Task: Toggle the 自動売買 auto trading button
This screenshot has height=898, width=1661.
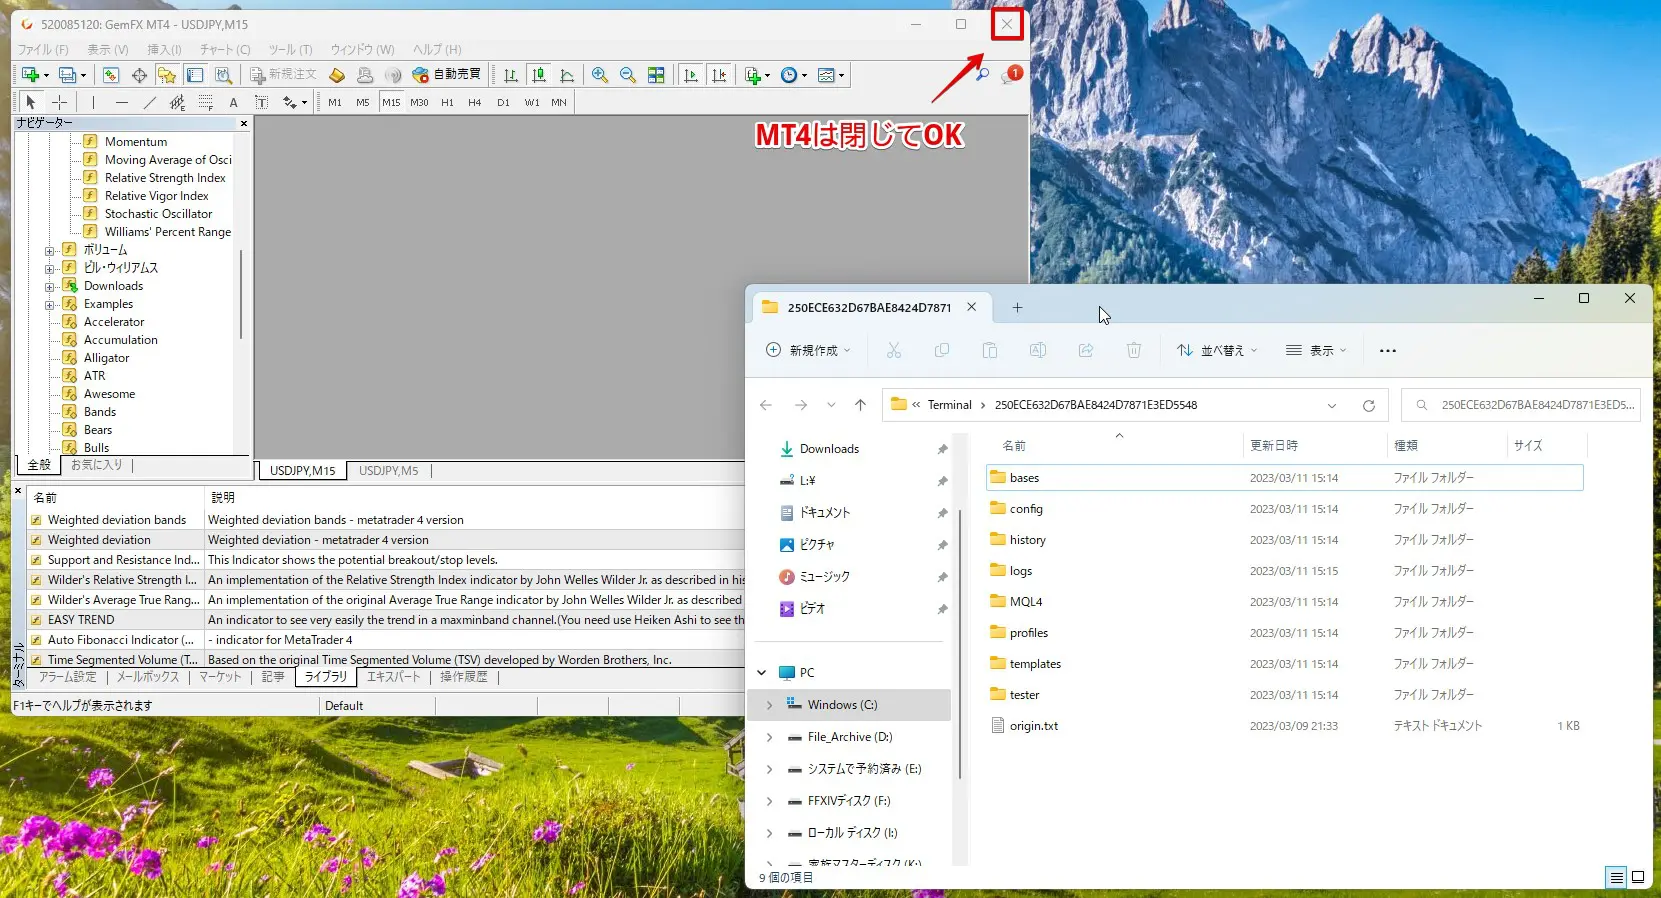Action: point(446,75)
